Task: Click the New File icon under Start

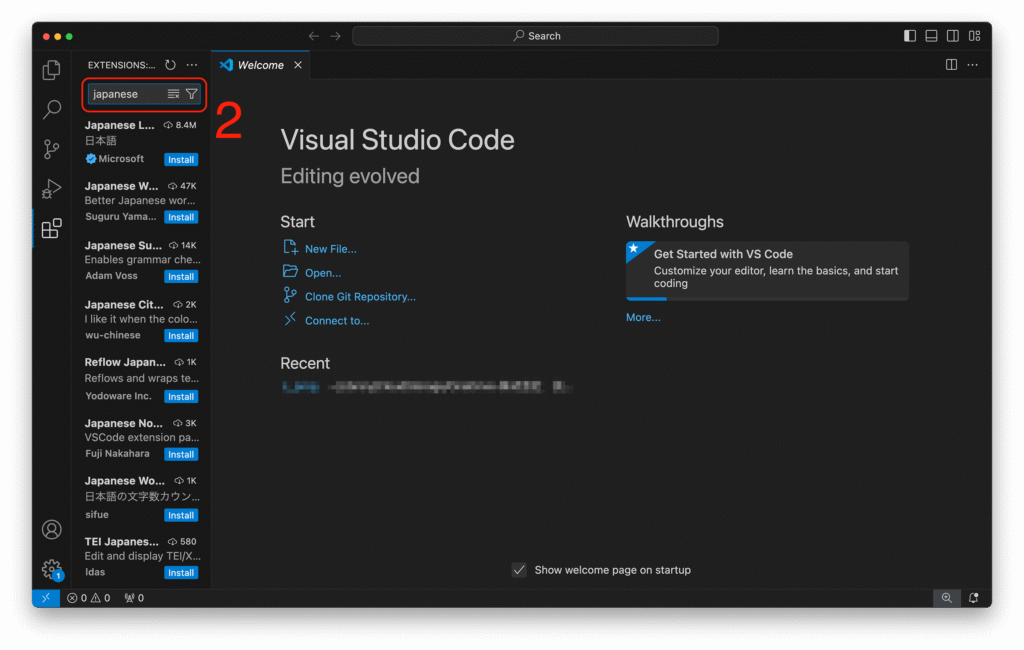Action: pos(290,247)
